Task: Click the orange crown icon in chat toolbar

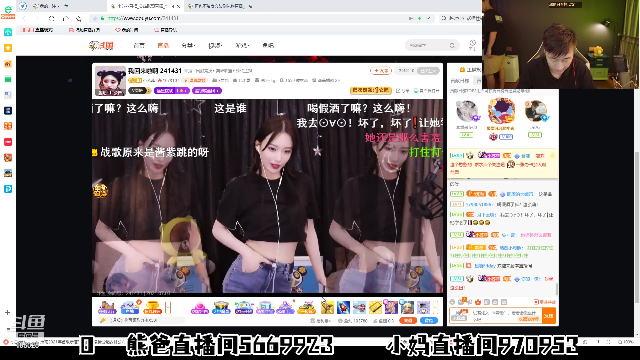Action: (x=478, y=302)
